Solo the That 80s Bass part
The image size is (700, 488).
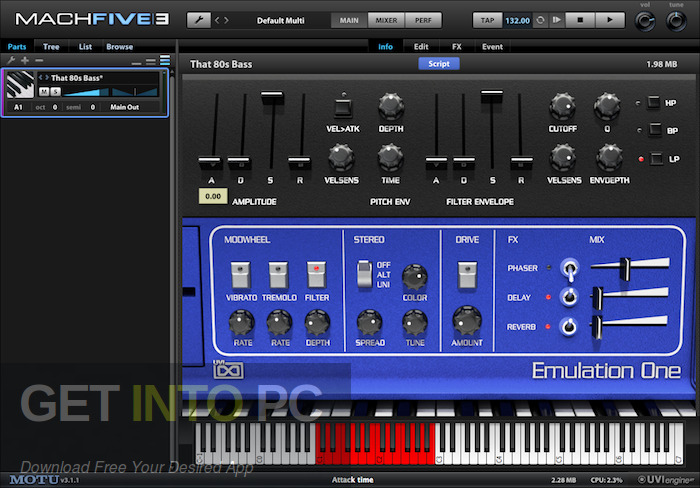55,92
